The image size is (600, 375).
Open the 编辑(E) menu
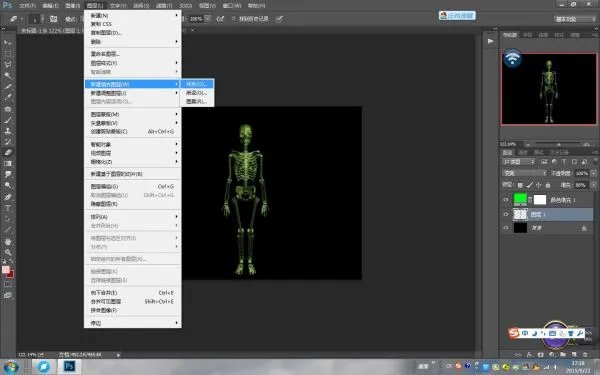coord(50,6)
